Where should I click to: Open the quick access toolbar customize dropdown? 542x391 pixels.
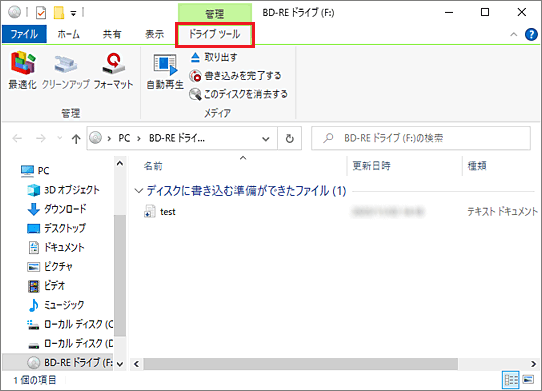tap(73, 13)
